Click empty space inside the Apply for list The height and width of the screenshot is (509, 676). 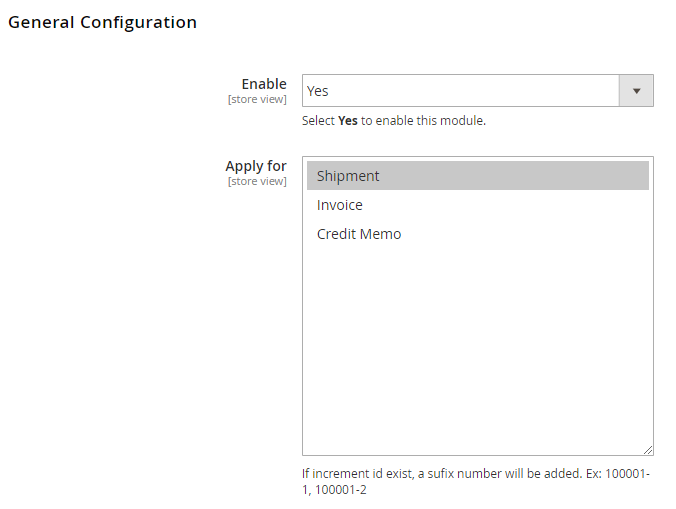478,350
